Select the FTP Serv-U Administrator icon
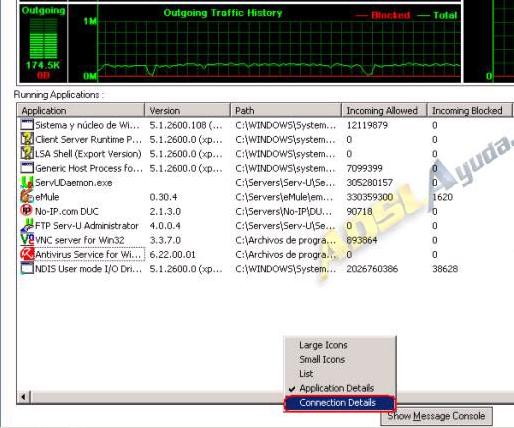 27,226
